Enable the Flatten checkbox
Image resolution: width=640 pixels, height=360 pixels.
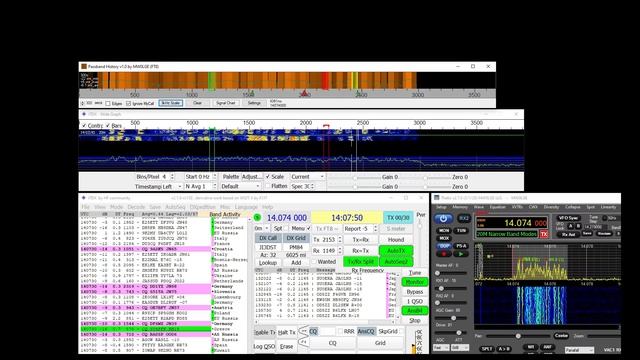268,186
